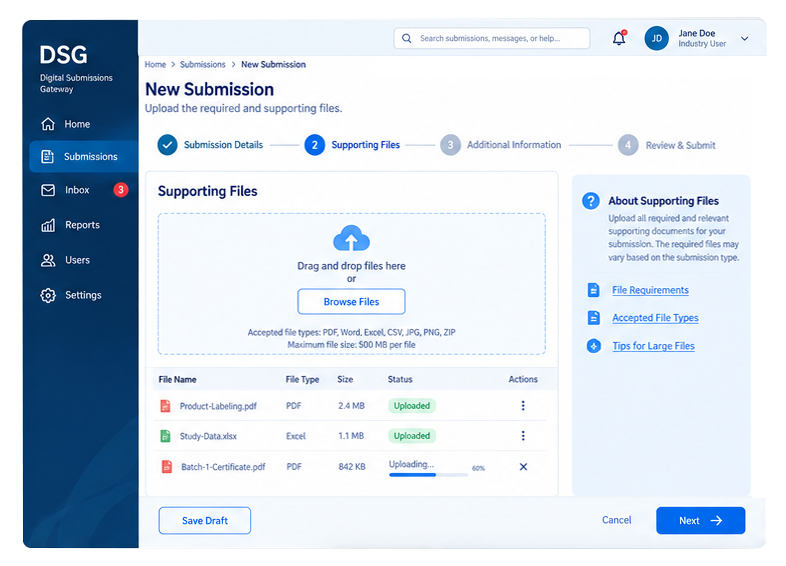Click the completed checkmark step icon
The image size is (786, 566).
click(x=167, y=145)
